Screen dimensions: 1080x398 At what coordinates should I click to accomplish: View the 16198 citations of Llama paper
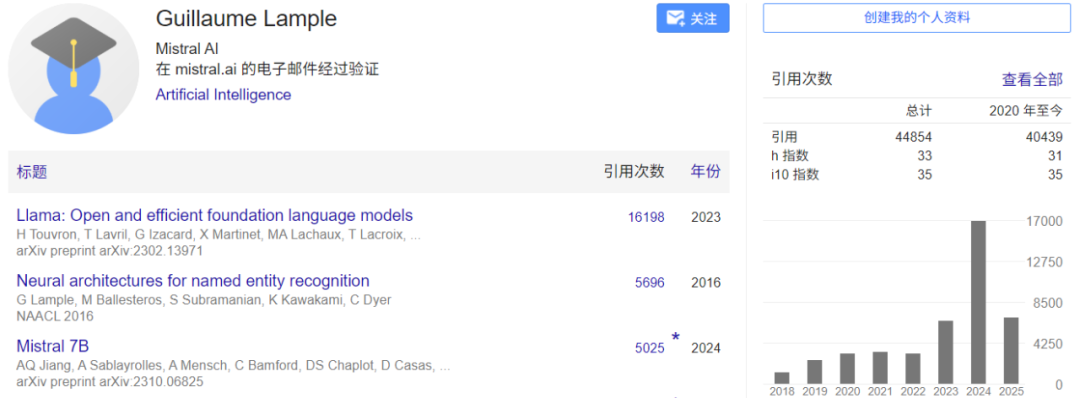pos(646,218)
